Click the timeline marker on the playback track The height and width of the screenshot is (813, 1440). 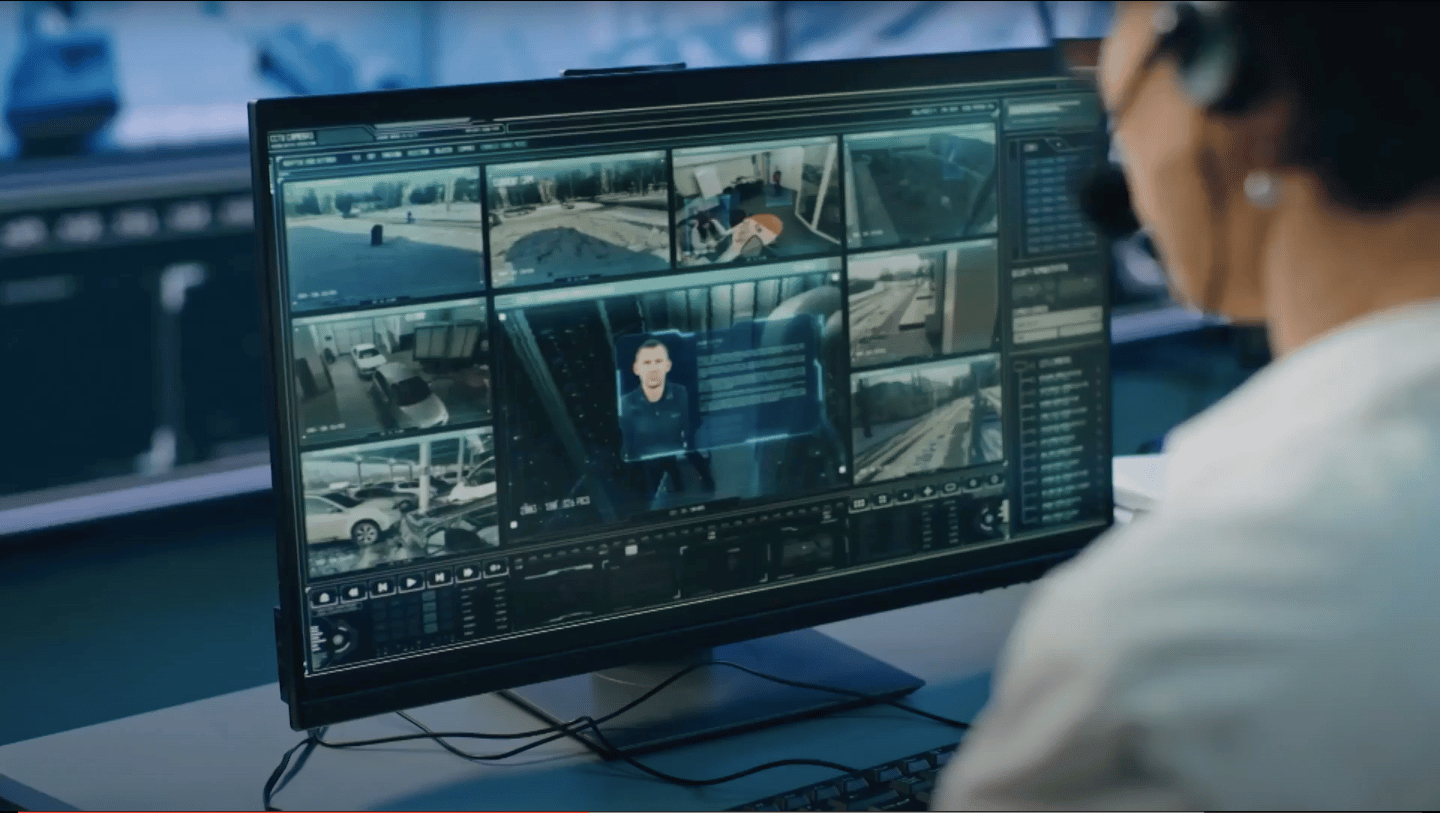[x=631, y=550]
